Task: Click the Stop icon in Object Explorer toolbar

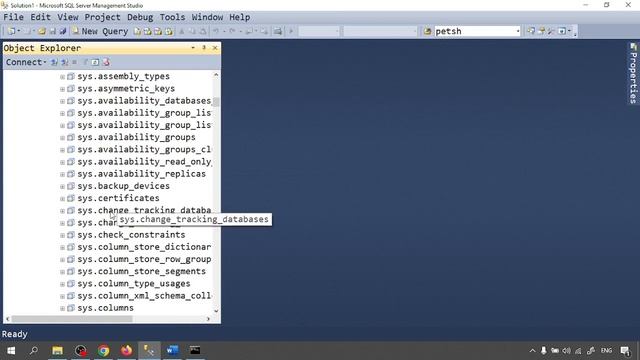Action: pos(75,62)
